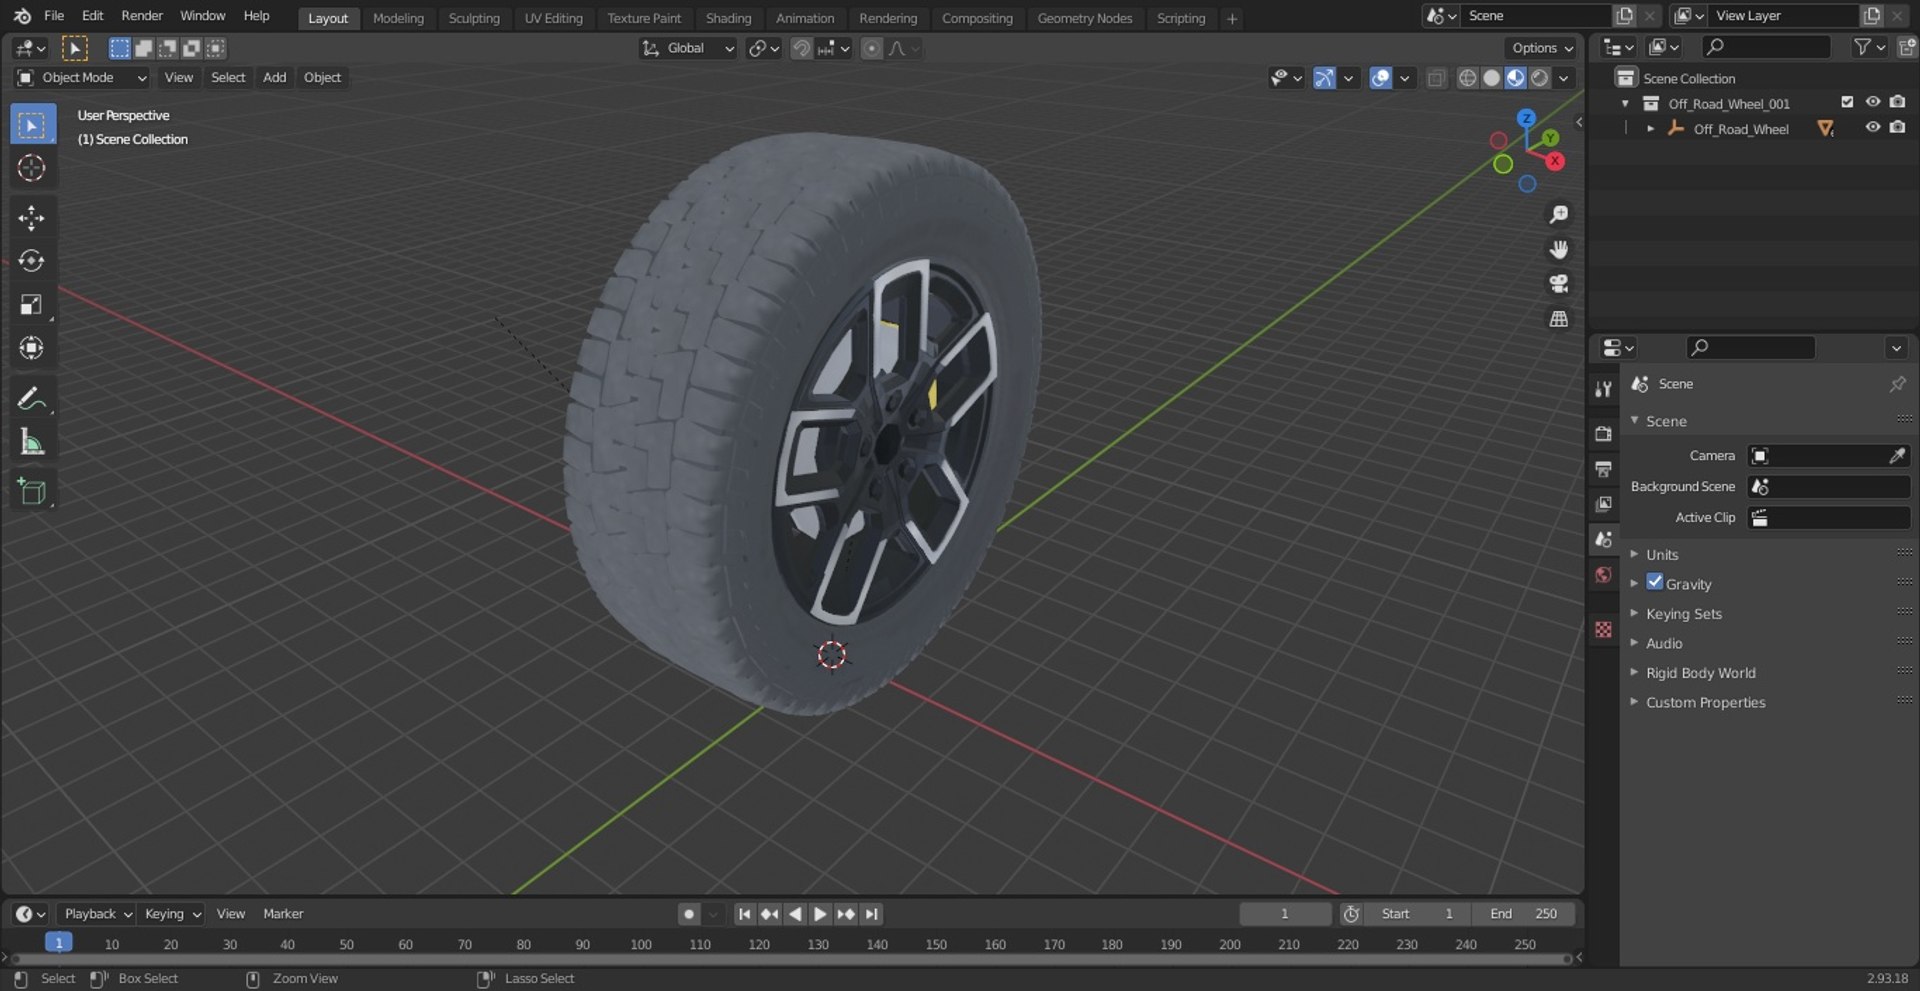Open the Keying dropdown
1920x991 pixels.
pos(171,914)
